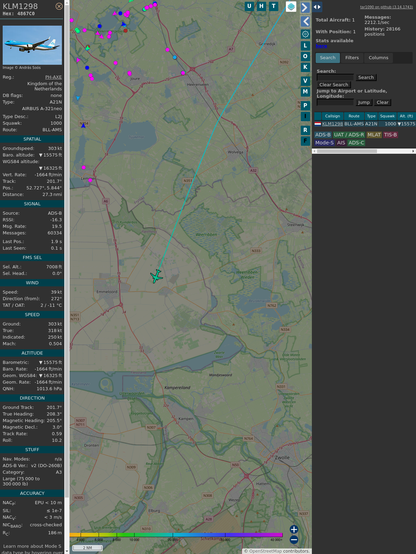Toggle the K map option
The height and width of the screenshot is (554, 416).
305,67
